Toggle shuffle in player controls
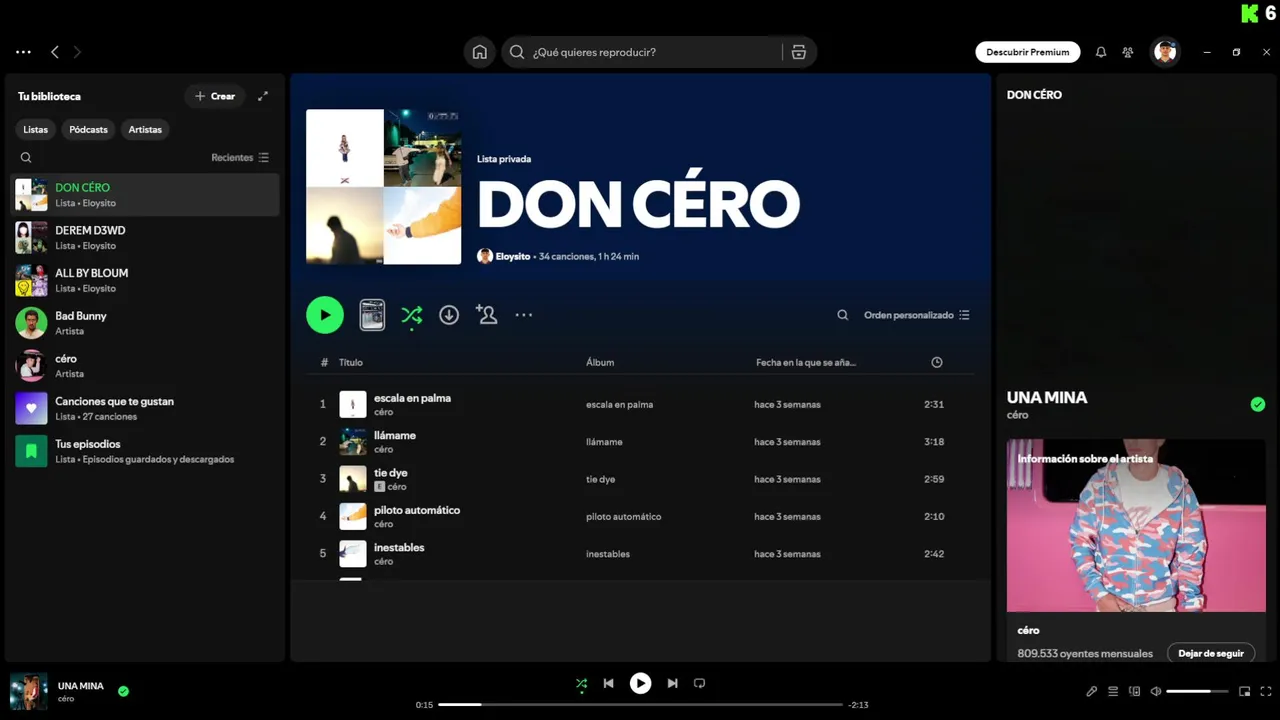The width and height of the screenshot is (1280, 720). [x=581, y=684]
